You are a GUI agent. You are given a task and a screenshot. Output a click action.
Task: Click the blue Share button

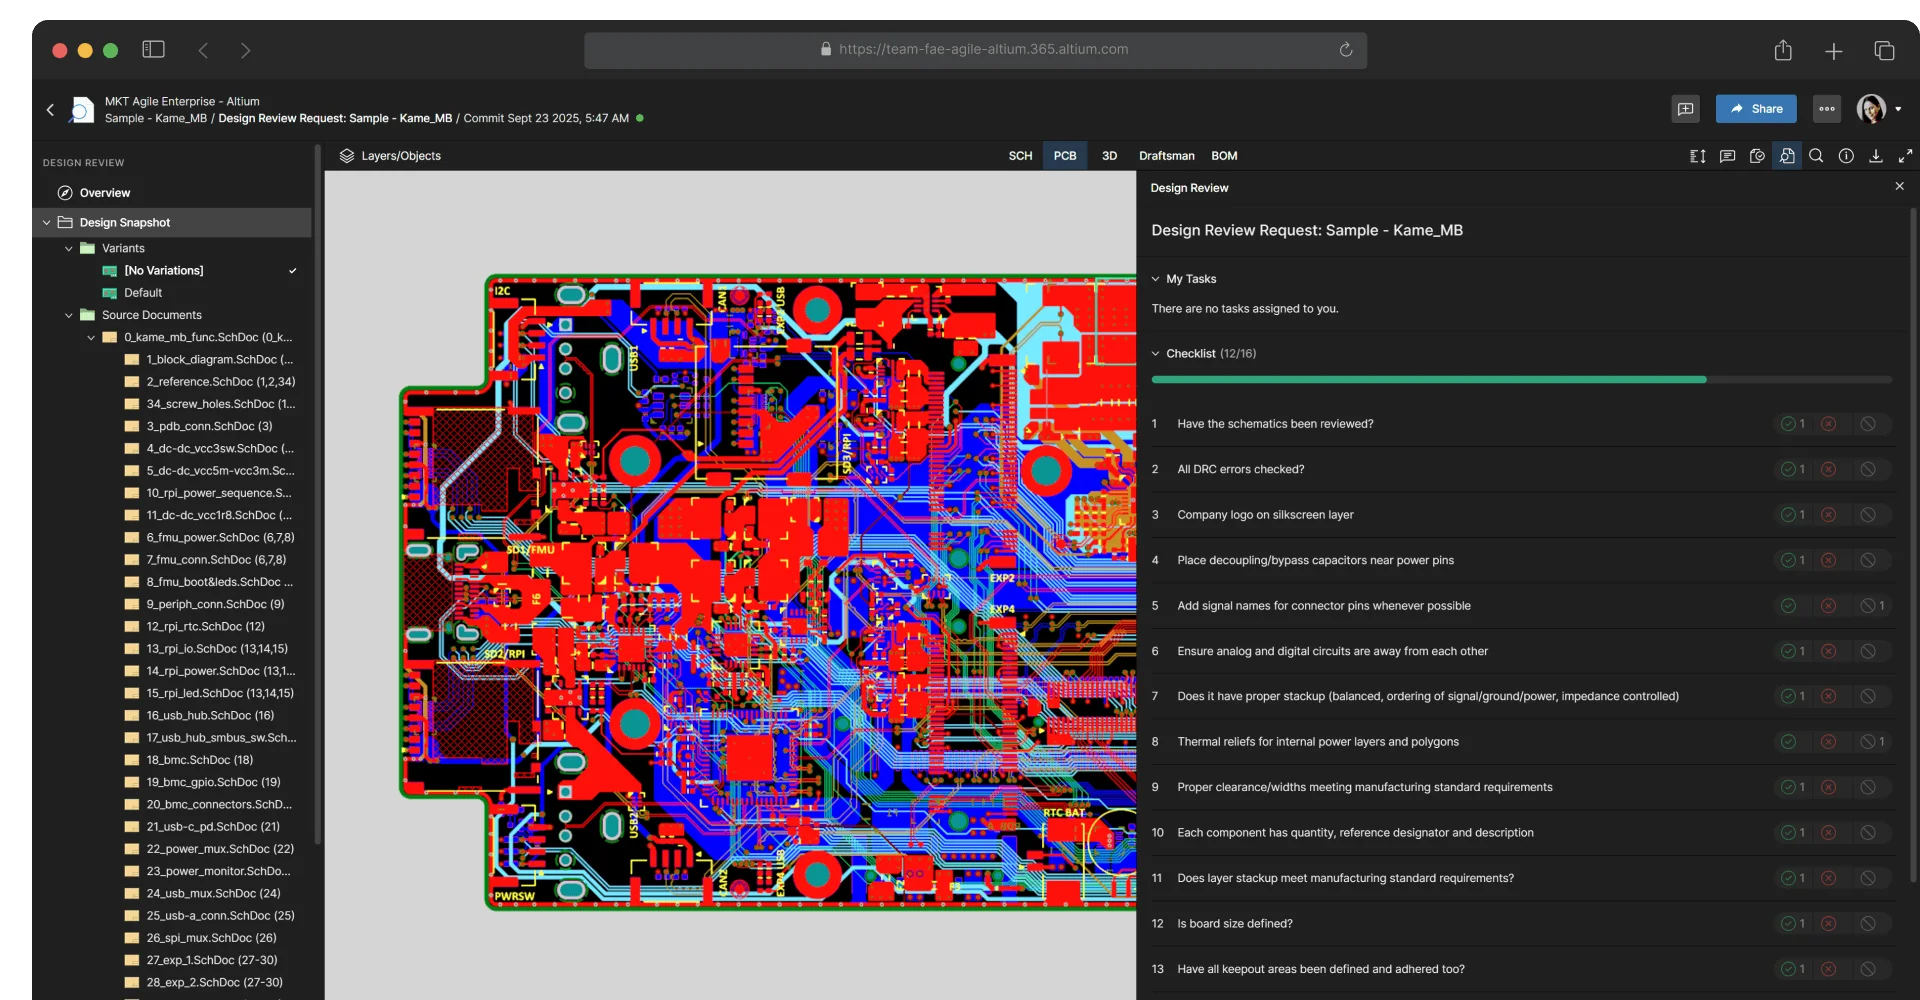(x=1756, y=109)
